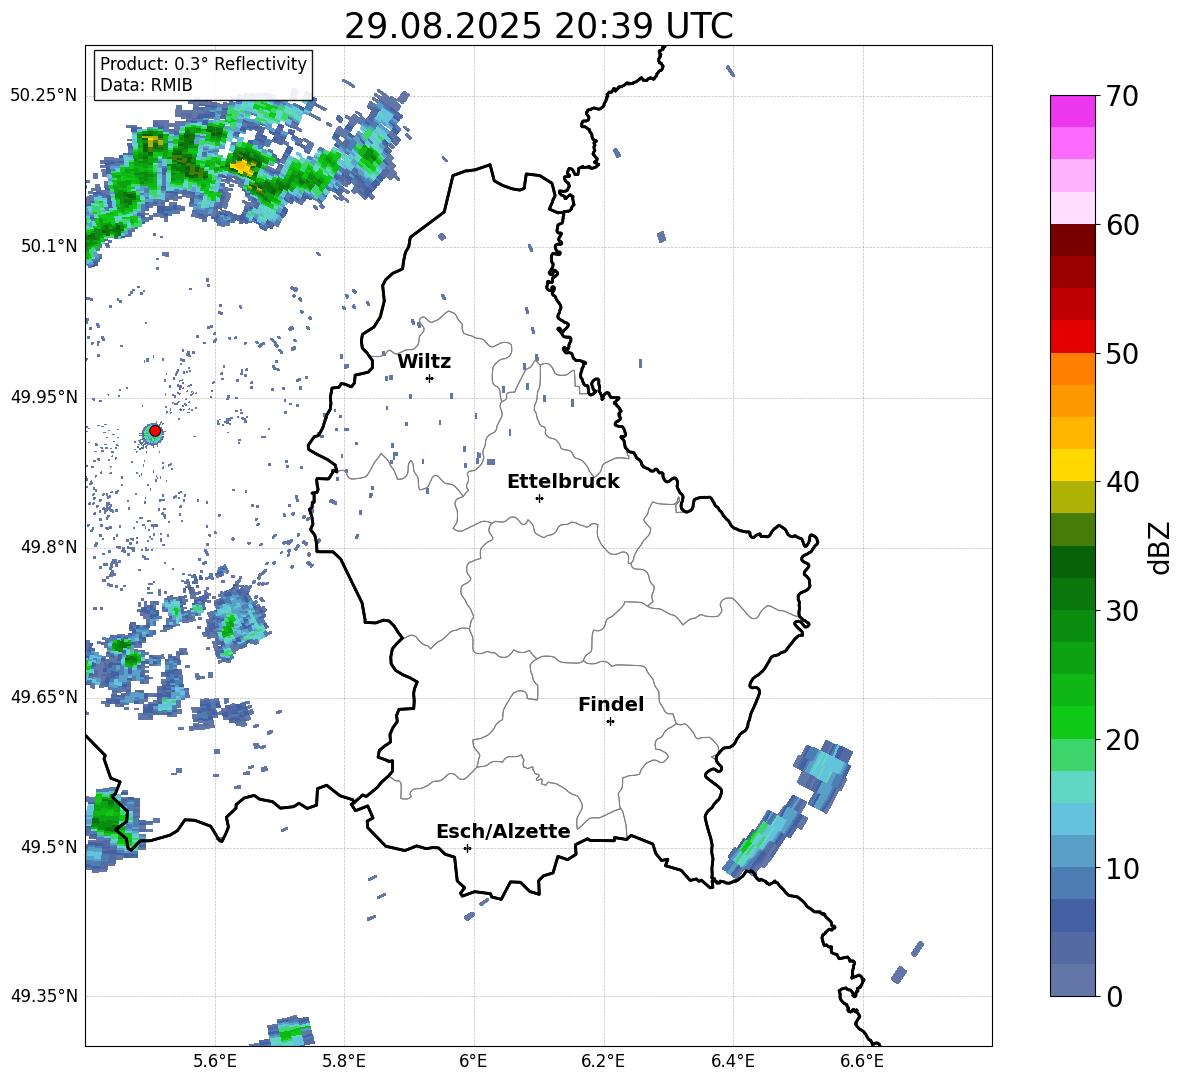Viewport: 1184px width, 1081px height.
Task: Click the elongated green echo east of Luxembourg
Action: point(764,838)
